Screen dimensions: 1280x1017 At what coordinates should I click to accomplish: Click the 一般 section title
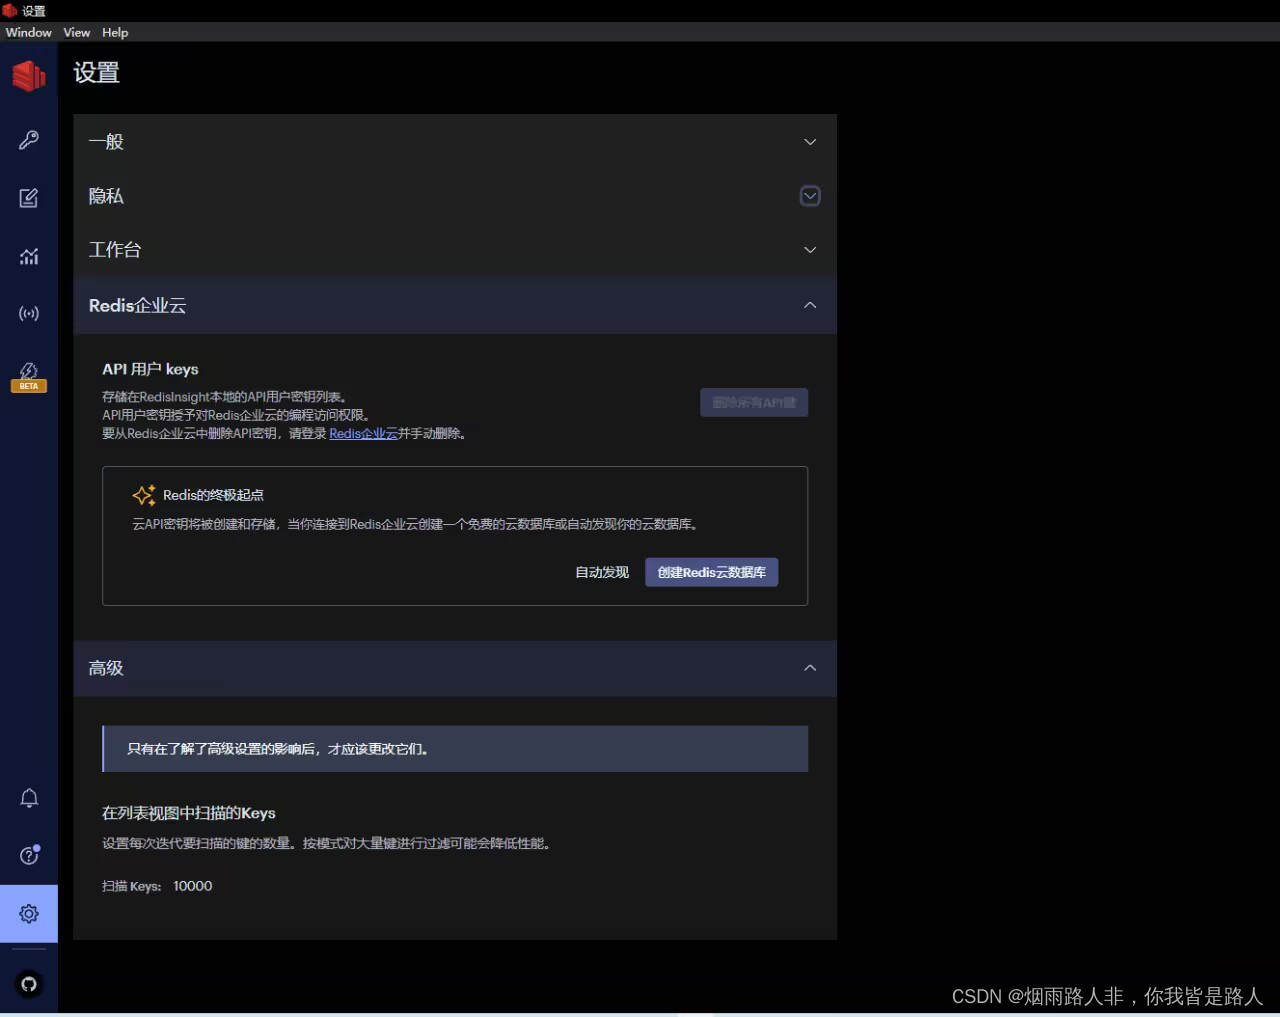point(106,142)
